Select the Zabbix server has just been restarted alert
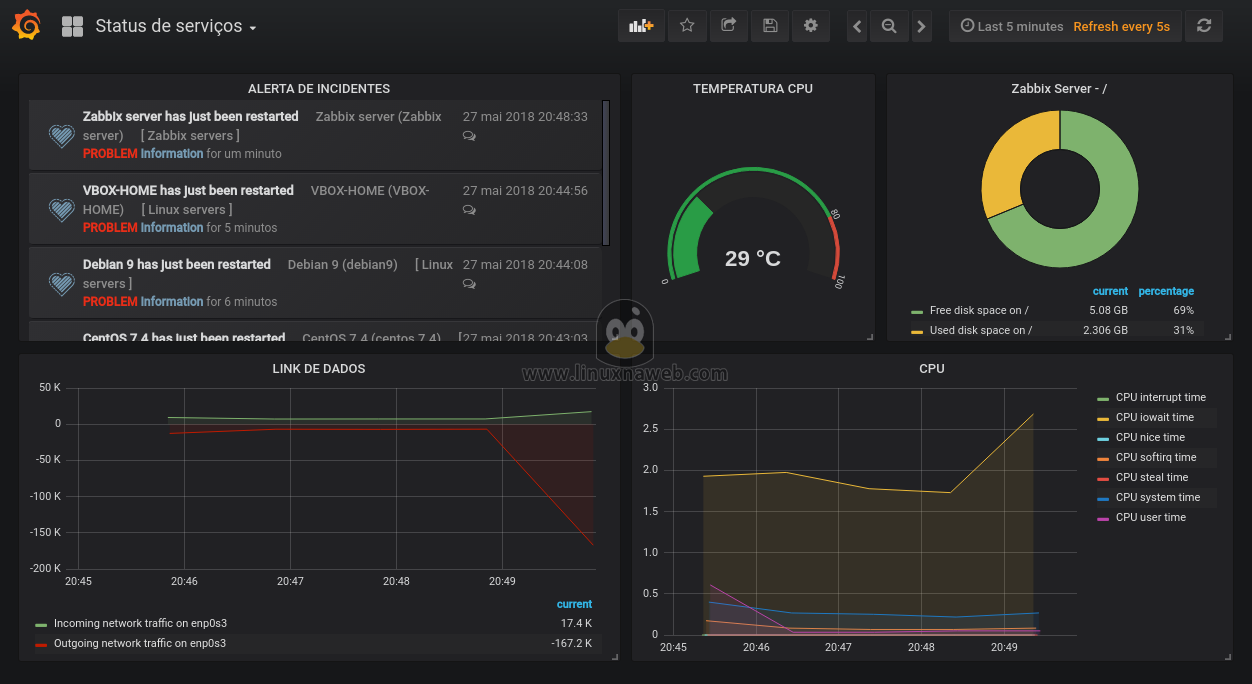This screenshot has width=1252, height=684. coord(191,117)
